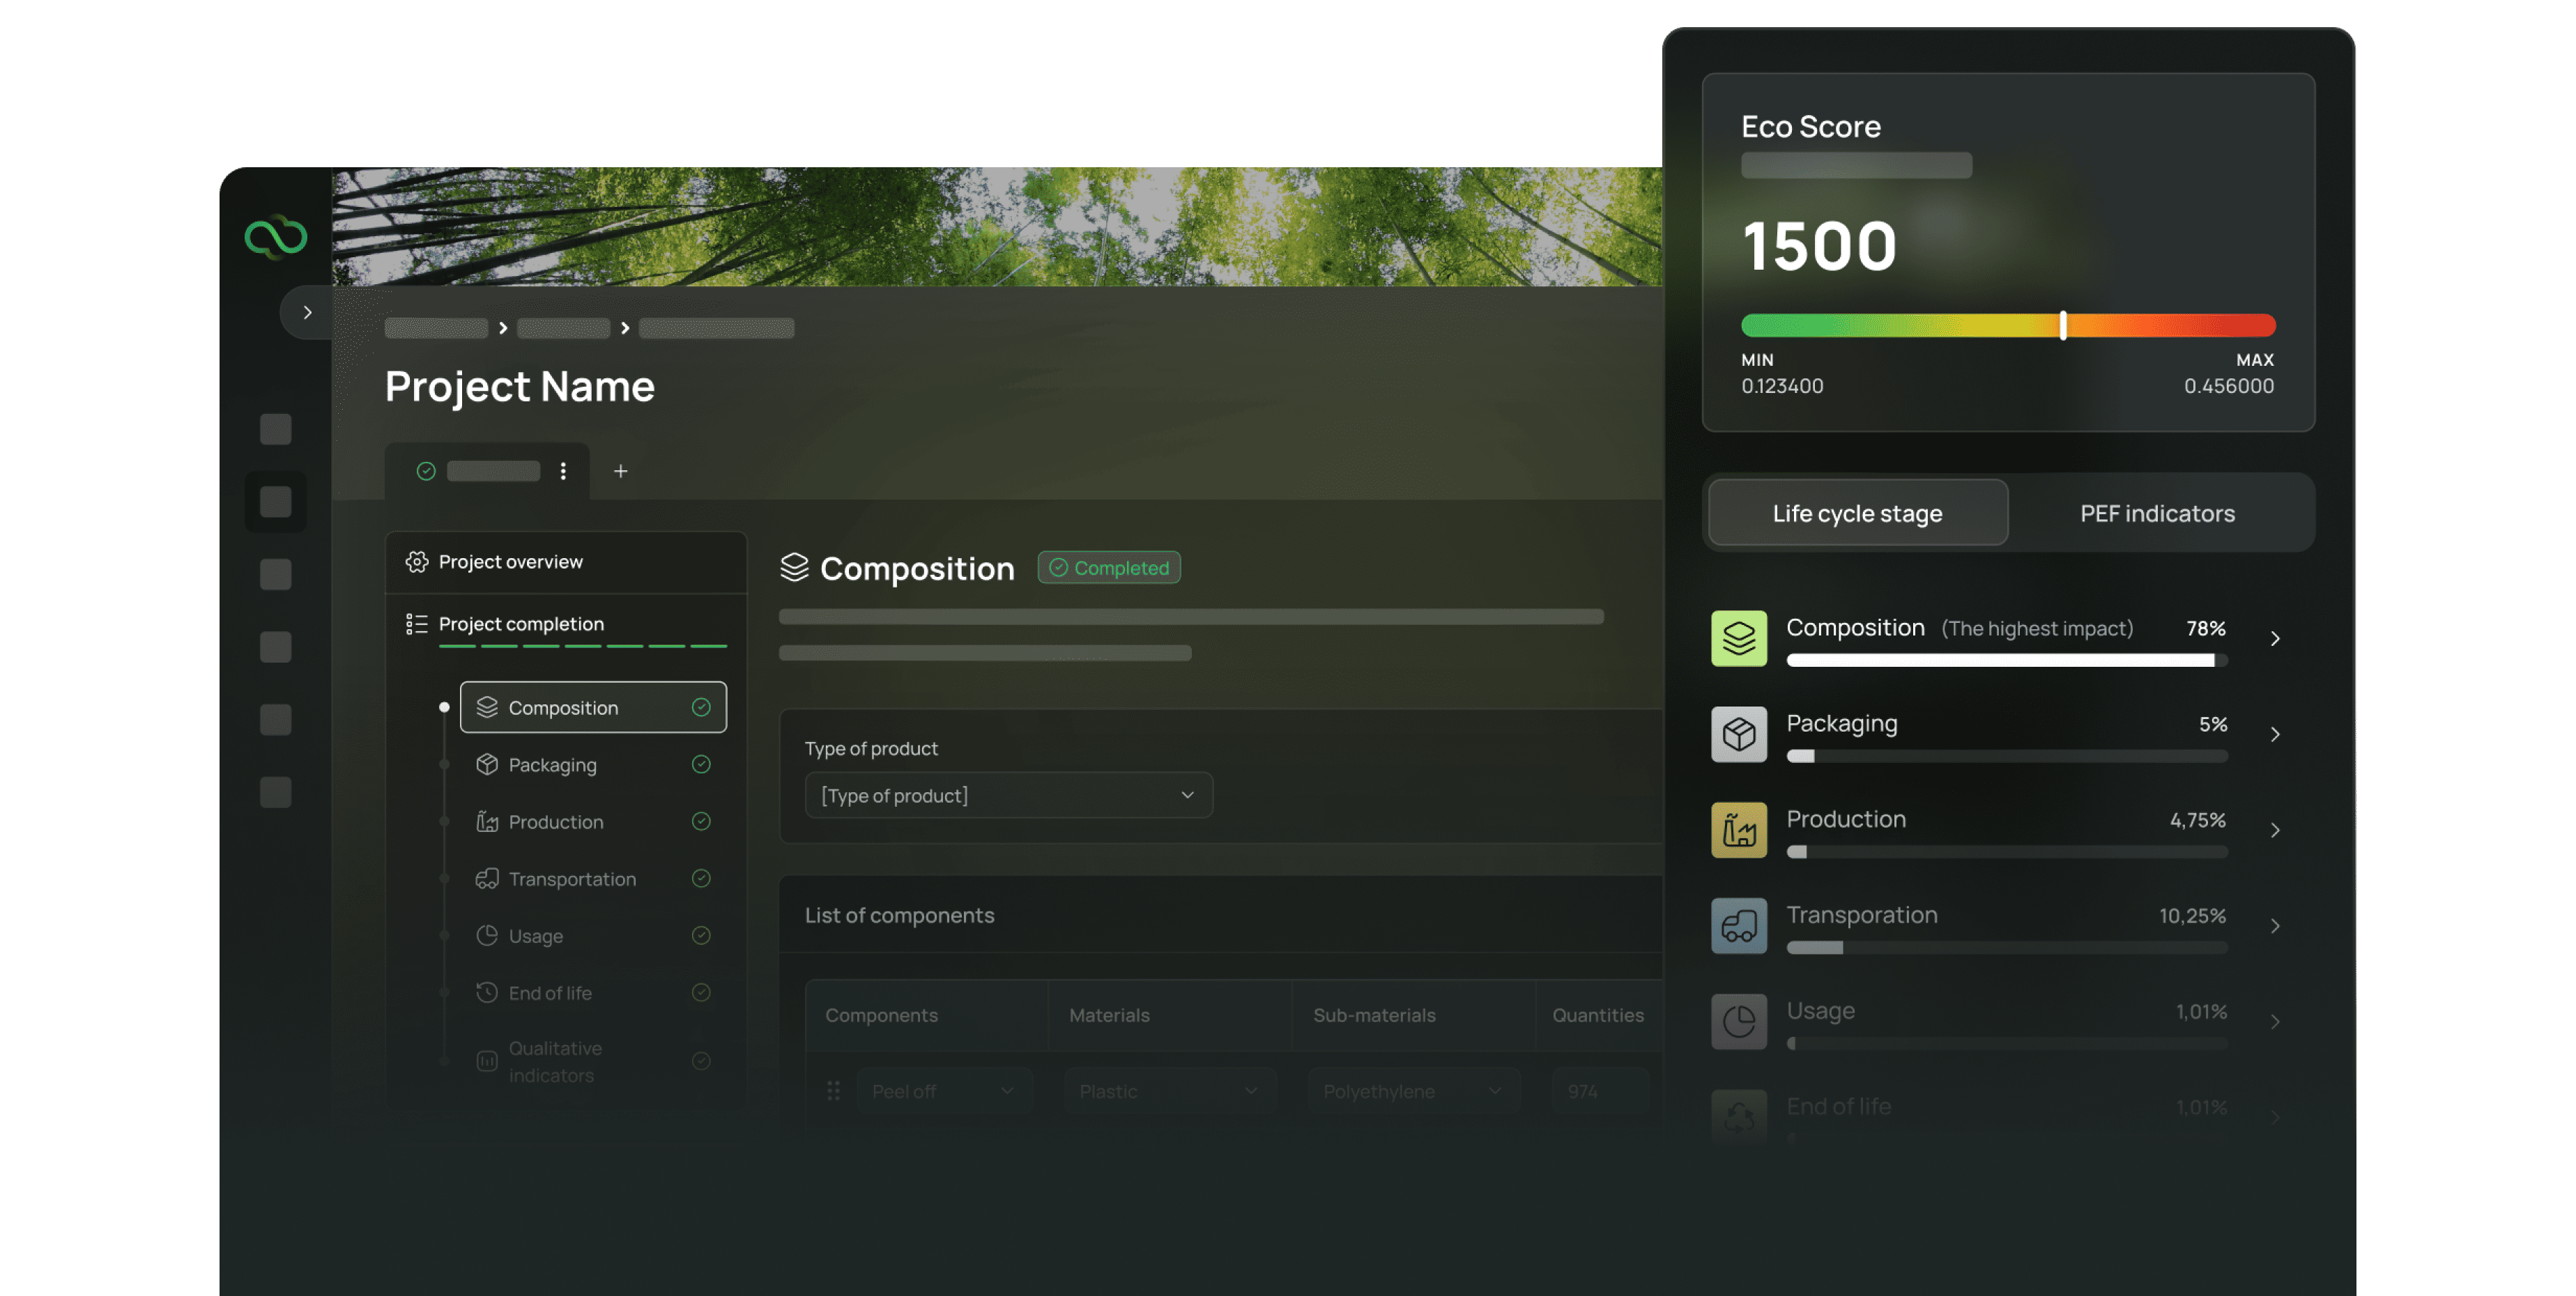Click the End of life clock icon
Image resolution: width=2576 pixels, height=1296 pixels.
pyautogui.click(x=487, y=992)
